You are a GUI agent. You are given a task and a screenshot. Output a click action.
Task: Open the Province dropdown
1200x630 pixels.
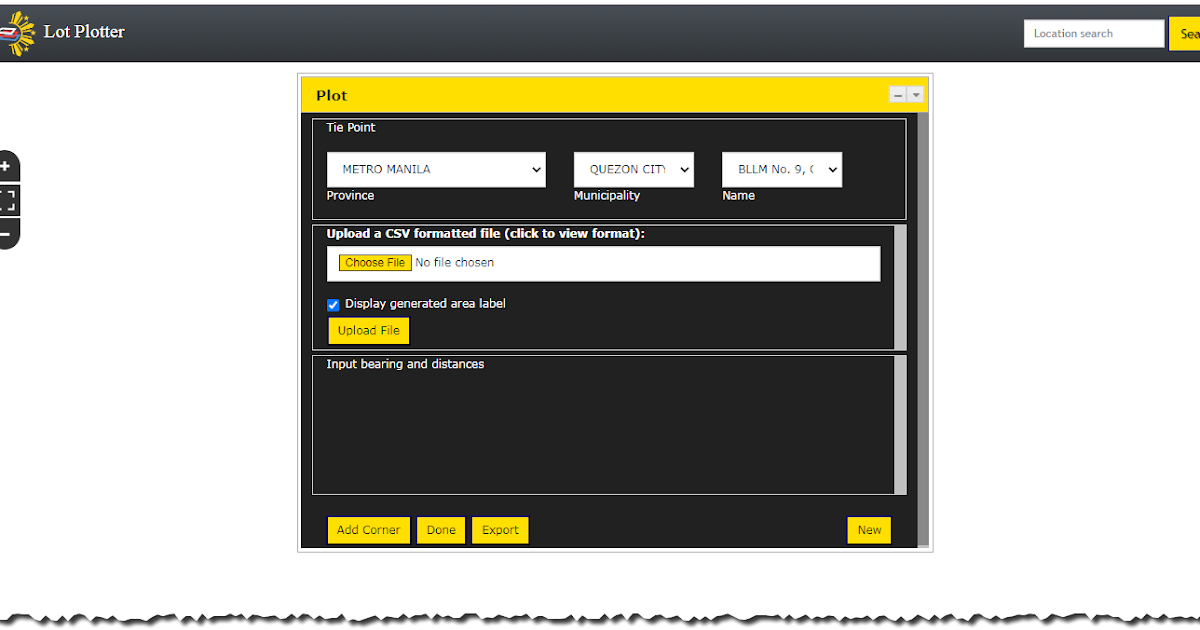(x=436, y=170)
